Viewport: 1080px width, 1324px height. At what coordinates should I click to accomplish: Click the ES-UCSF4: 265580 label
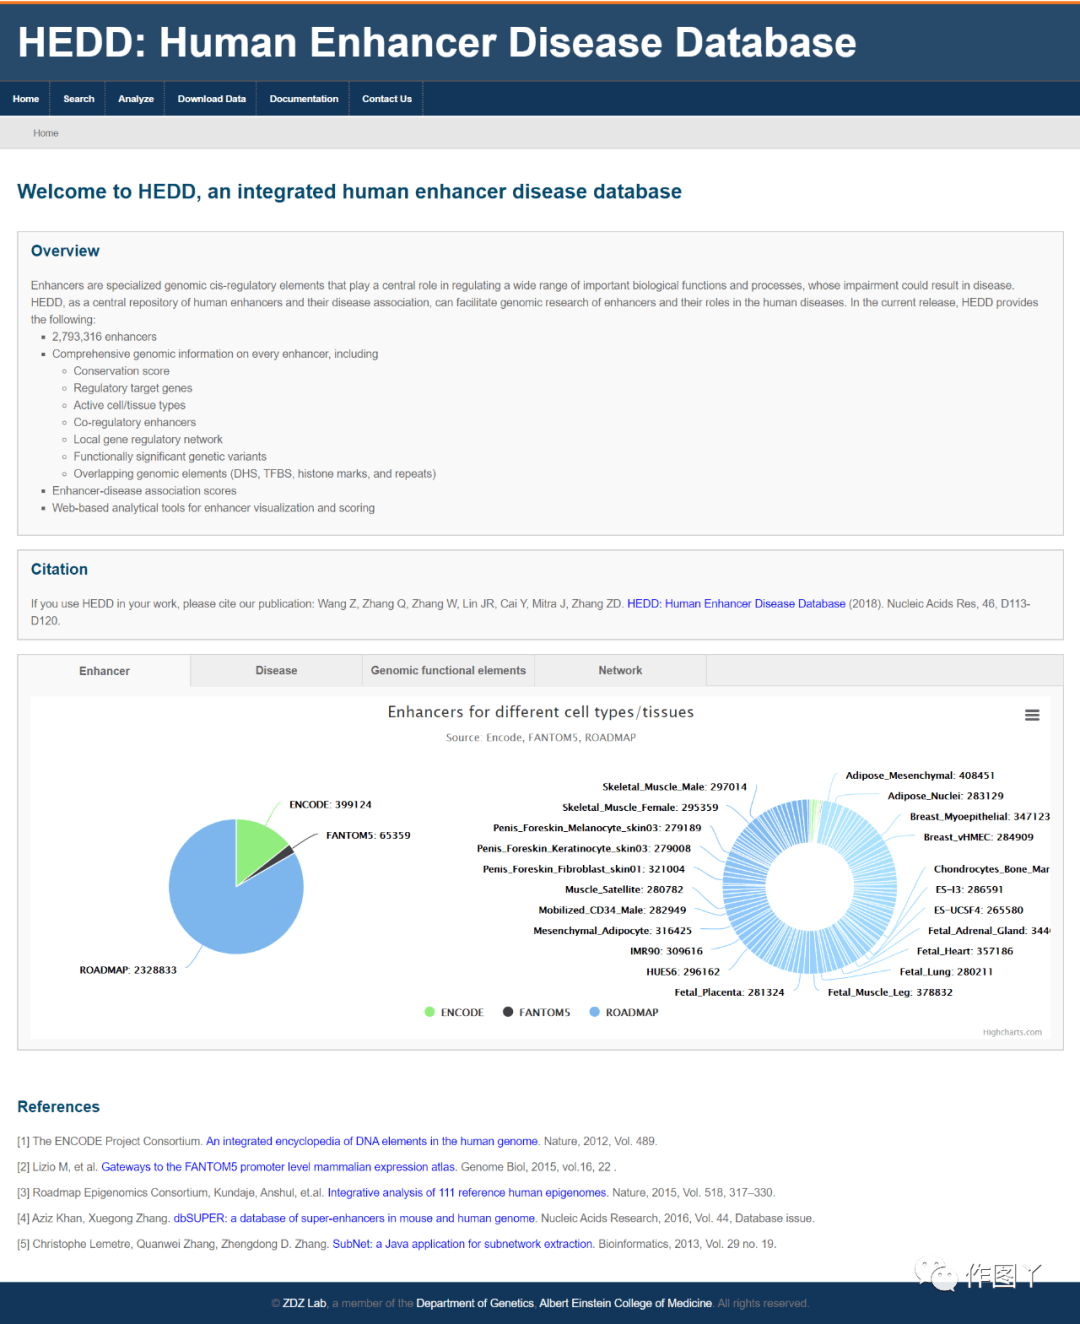pos(979,910)
